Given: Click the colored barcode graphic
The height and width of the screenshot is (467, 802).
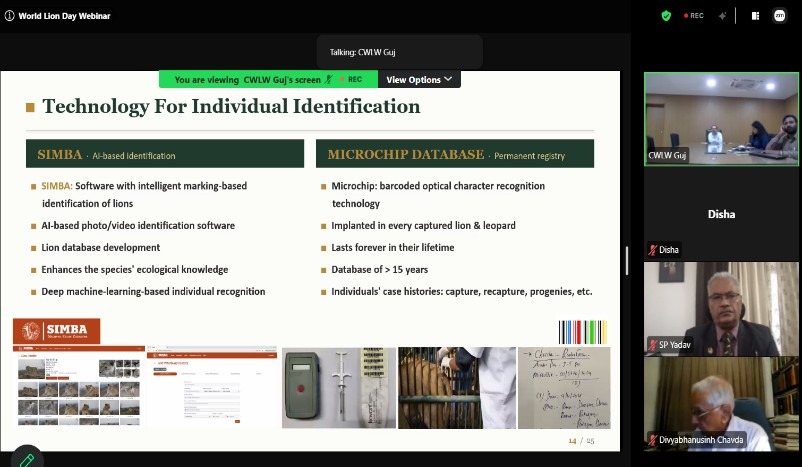Looking at the screenshot, I should tap(583, 332).
